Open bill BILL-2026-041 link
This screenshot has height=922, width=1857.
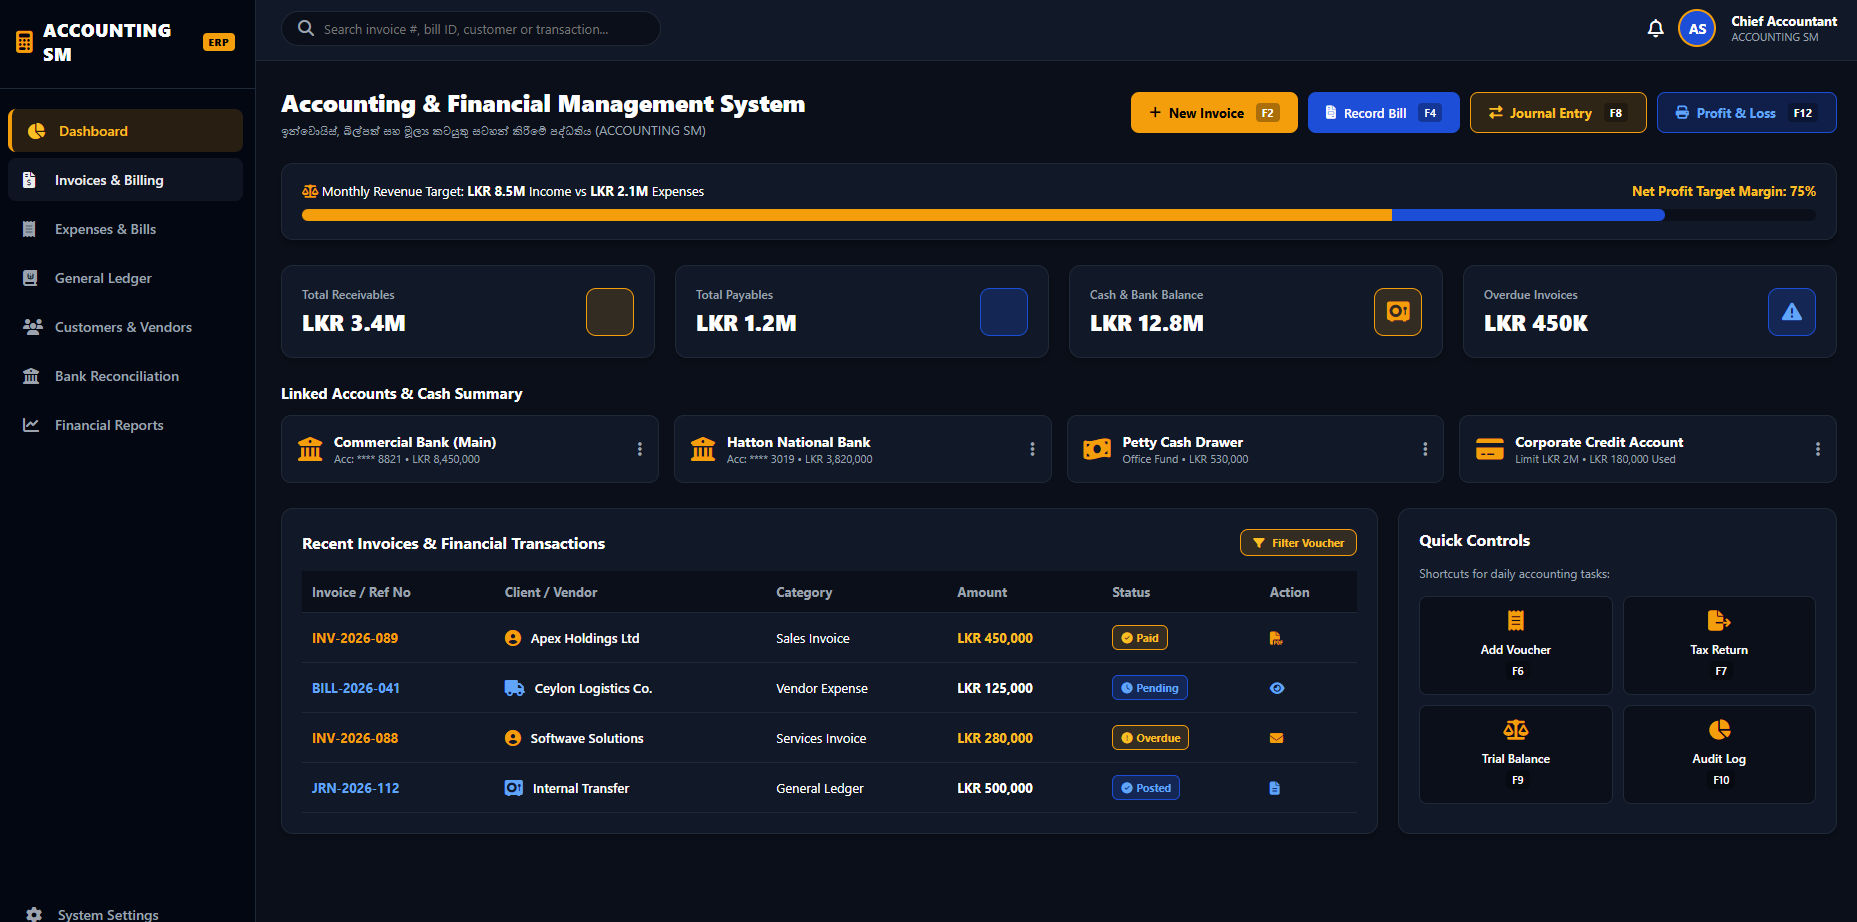pyautogui.click(x=356, y=688)
